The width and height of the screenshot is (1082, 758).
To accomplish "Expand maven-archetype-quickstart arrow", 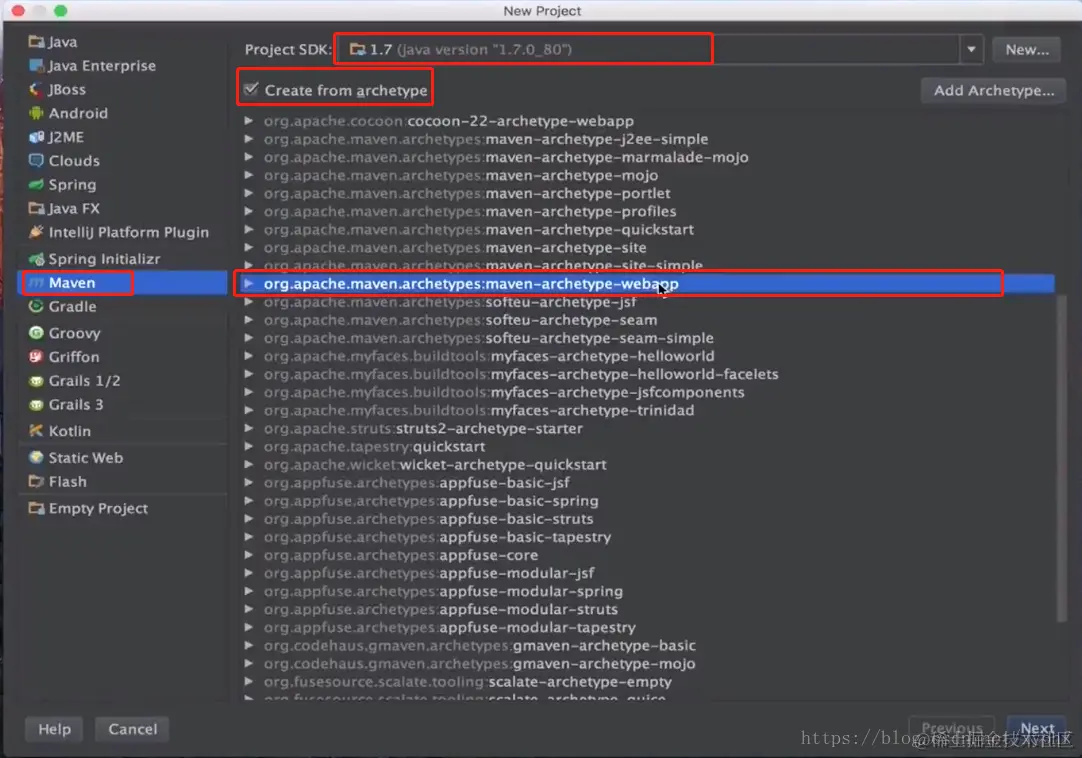I will pyautogui.click(x=248, y=229).
